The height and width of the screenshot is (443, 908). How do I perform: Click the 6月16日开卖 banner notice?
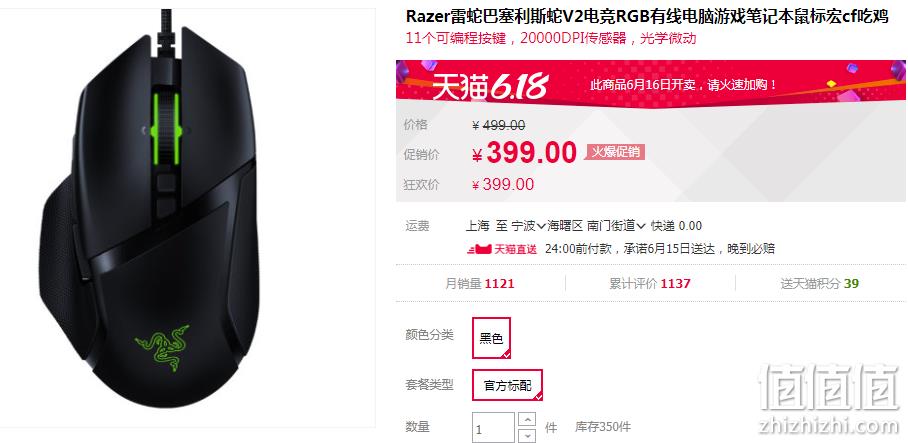tap(683, 86)
